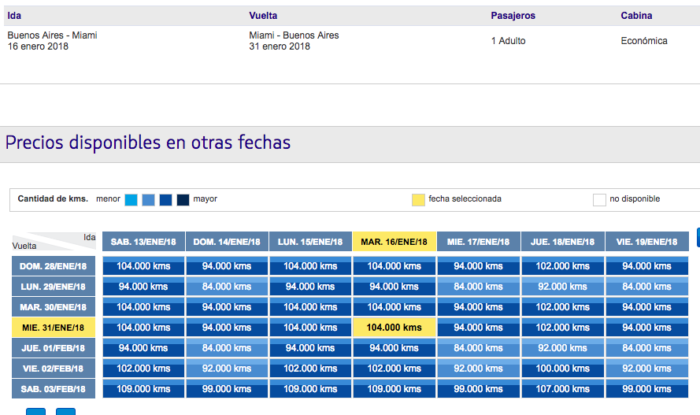
Task: Click the LUN. 15/ENE/18 column header
Action: 310,242
